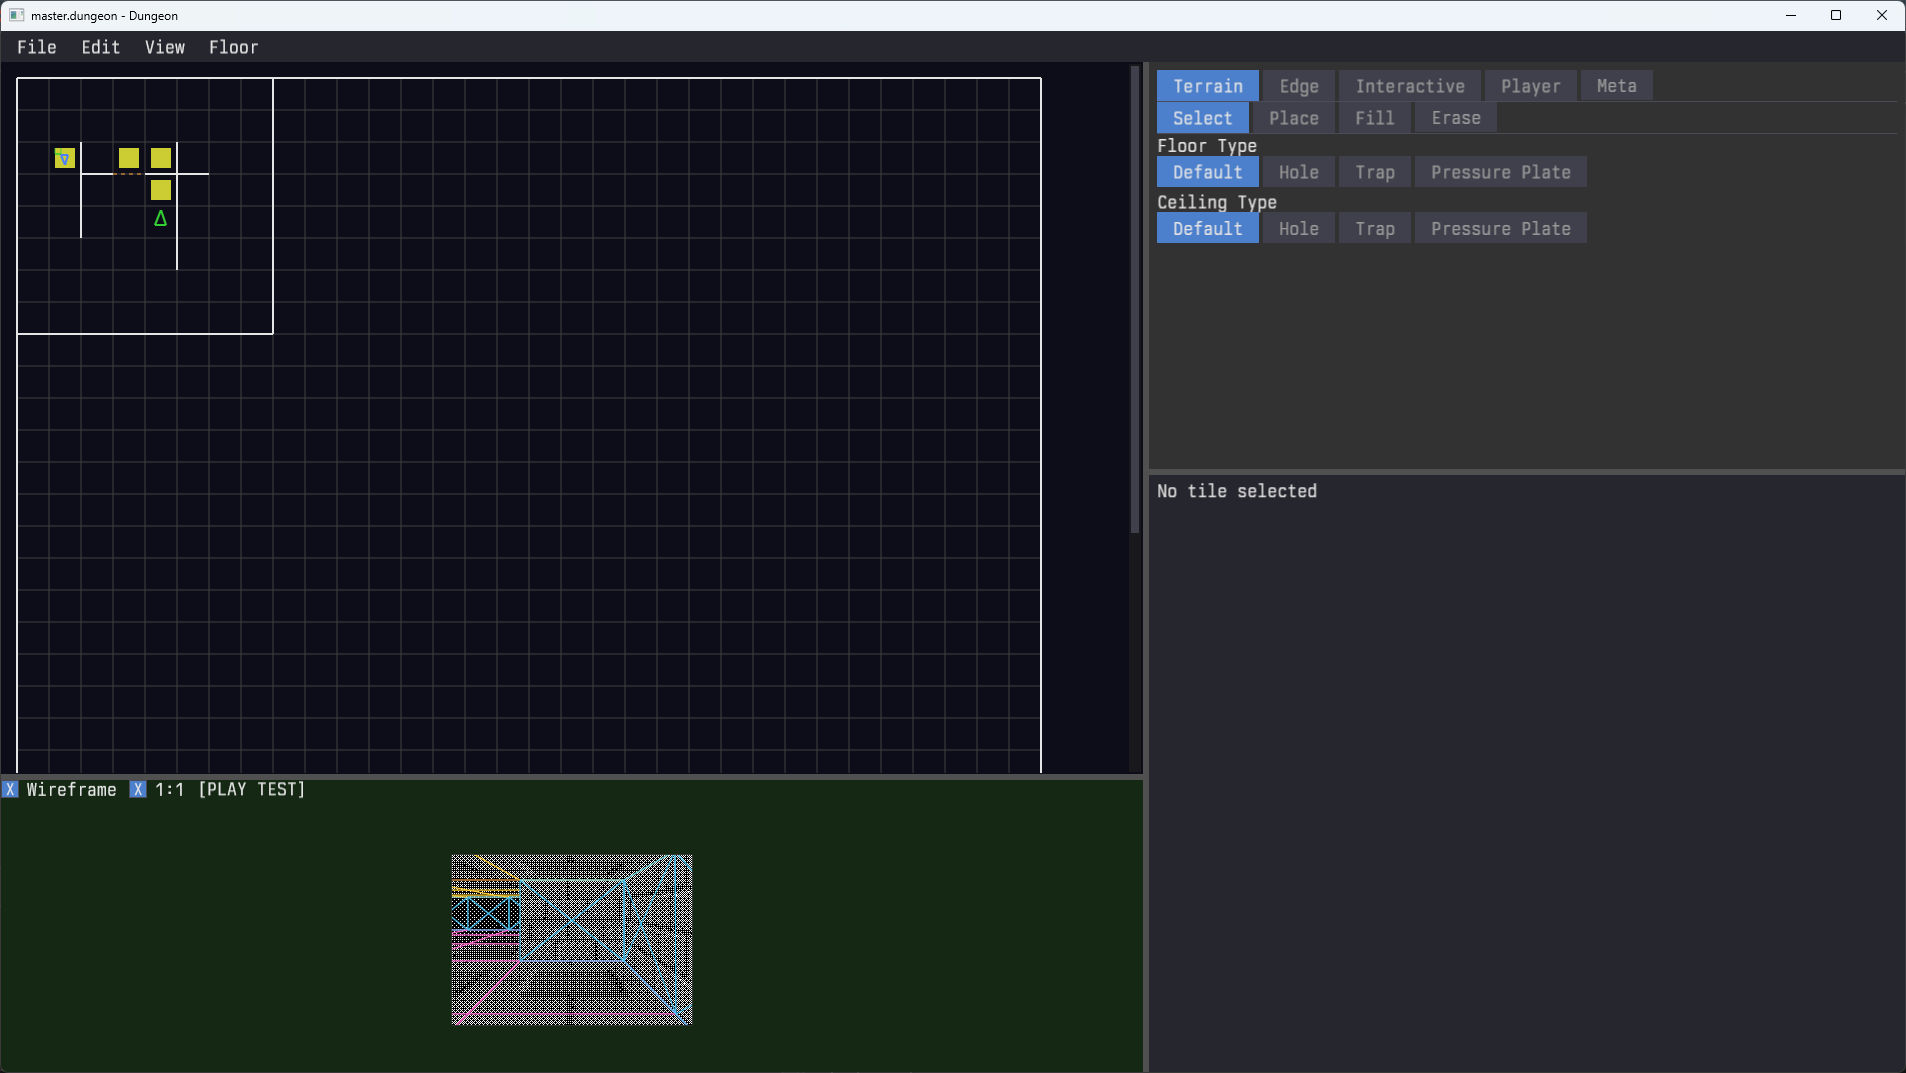Image resolution: width=1906 pixels, height=1073 pixels.
Task: Click the 3D wireframe preview viewport
Action: point(572,939)
